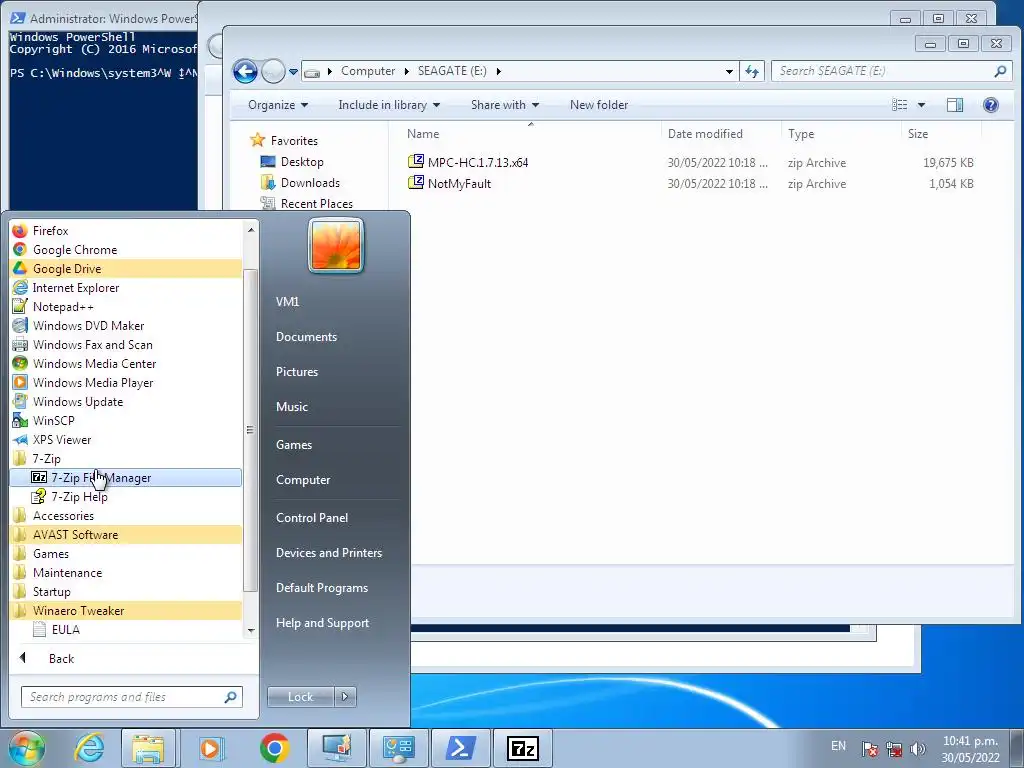Open Internet Explorer taskbar icon

click(89, 748)
